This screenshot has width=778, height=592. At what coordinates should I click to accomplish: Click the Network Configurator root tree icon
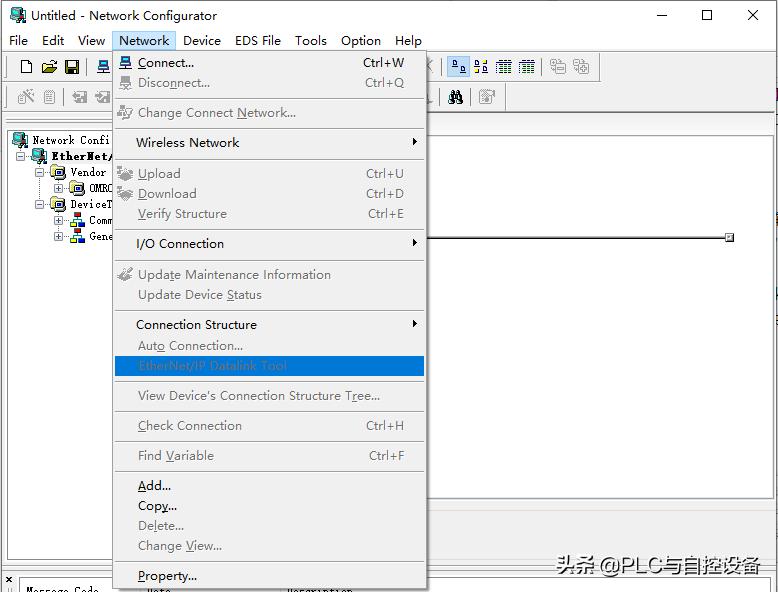tap(19, 140)
